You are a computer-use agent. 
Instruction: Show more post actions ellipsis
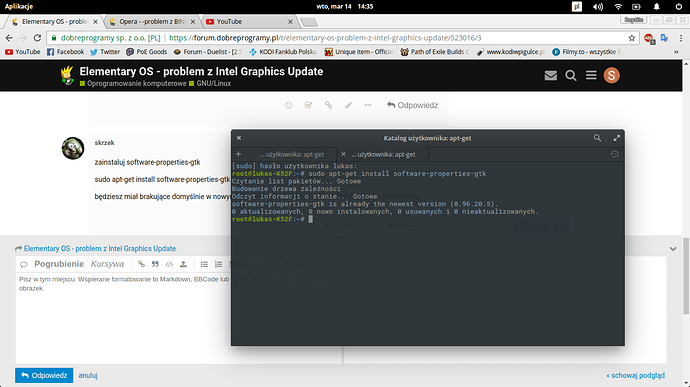pos(368,105)
